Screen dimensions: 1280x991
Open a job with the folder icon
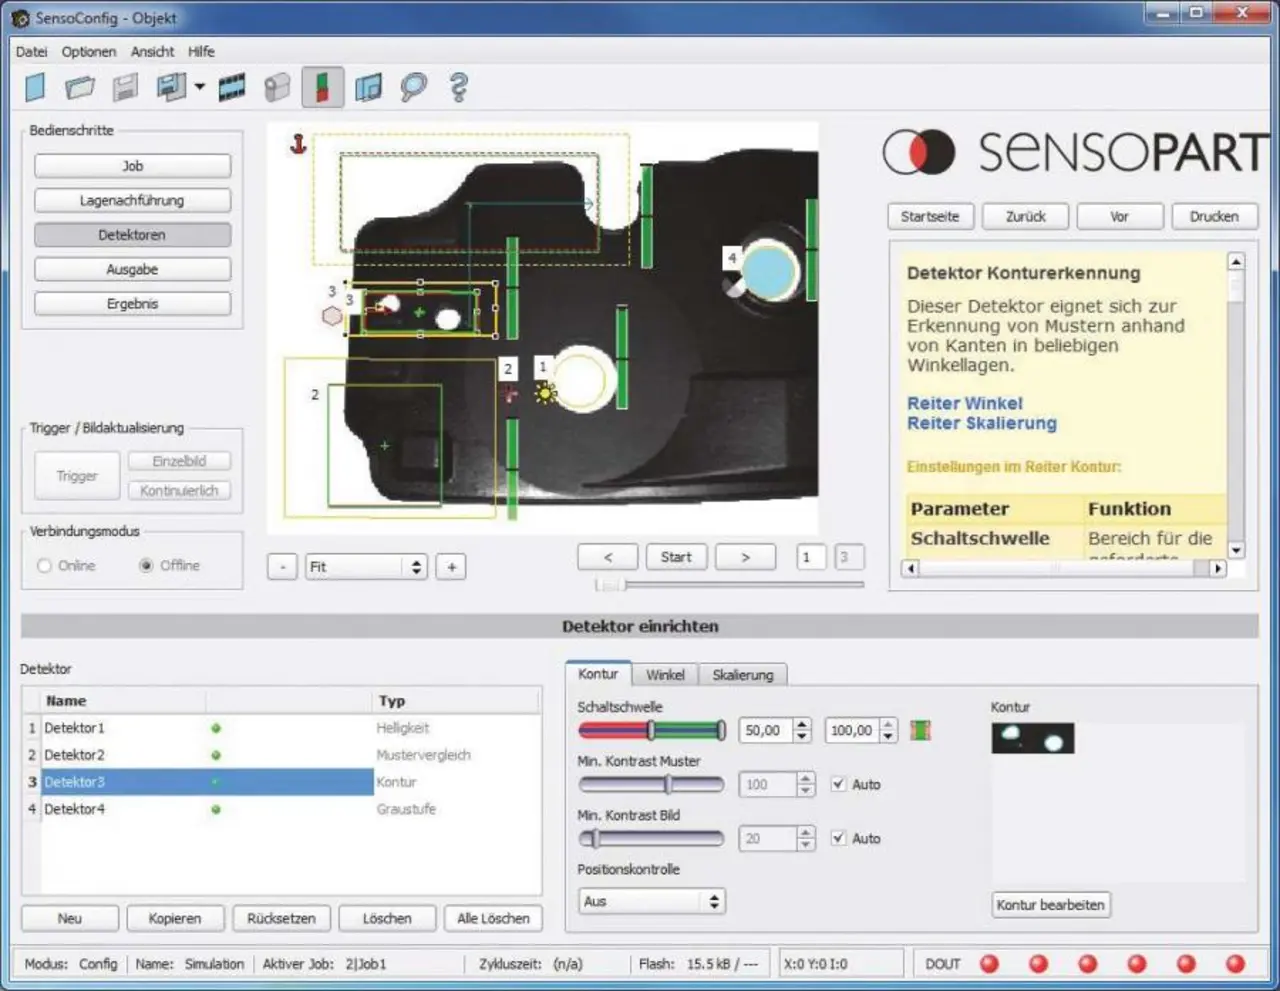(x=80, y=88)
